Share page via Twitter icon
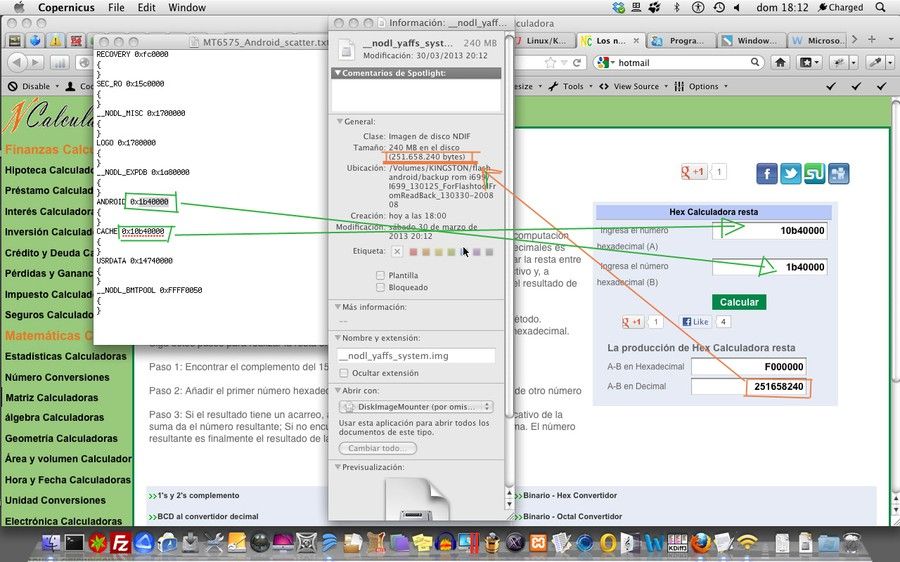Screen dimensions: 900x562 coord(790,173)
